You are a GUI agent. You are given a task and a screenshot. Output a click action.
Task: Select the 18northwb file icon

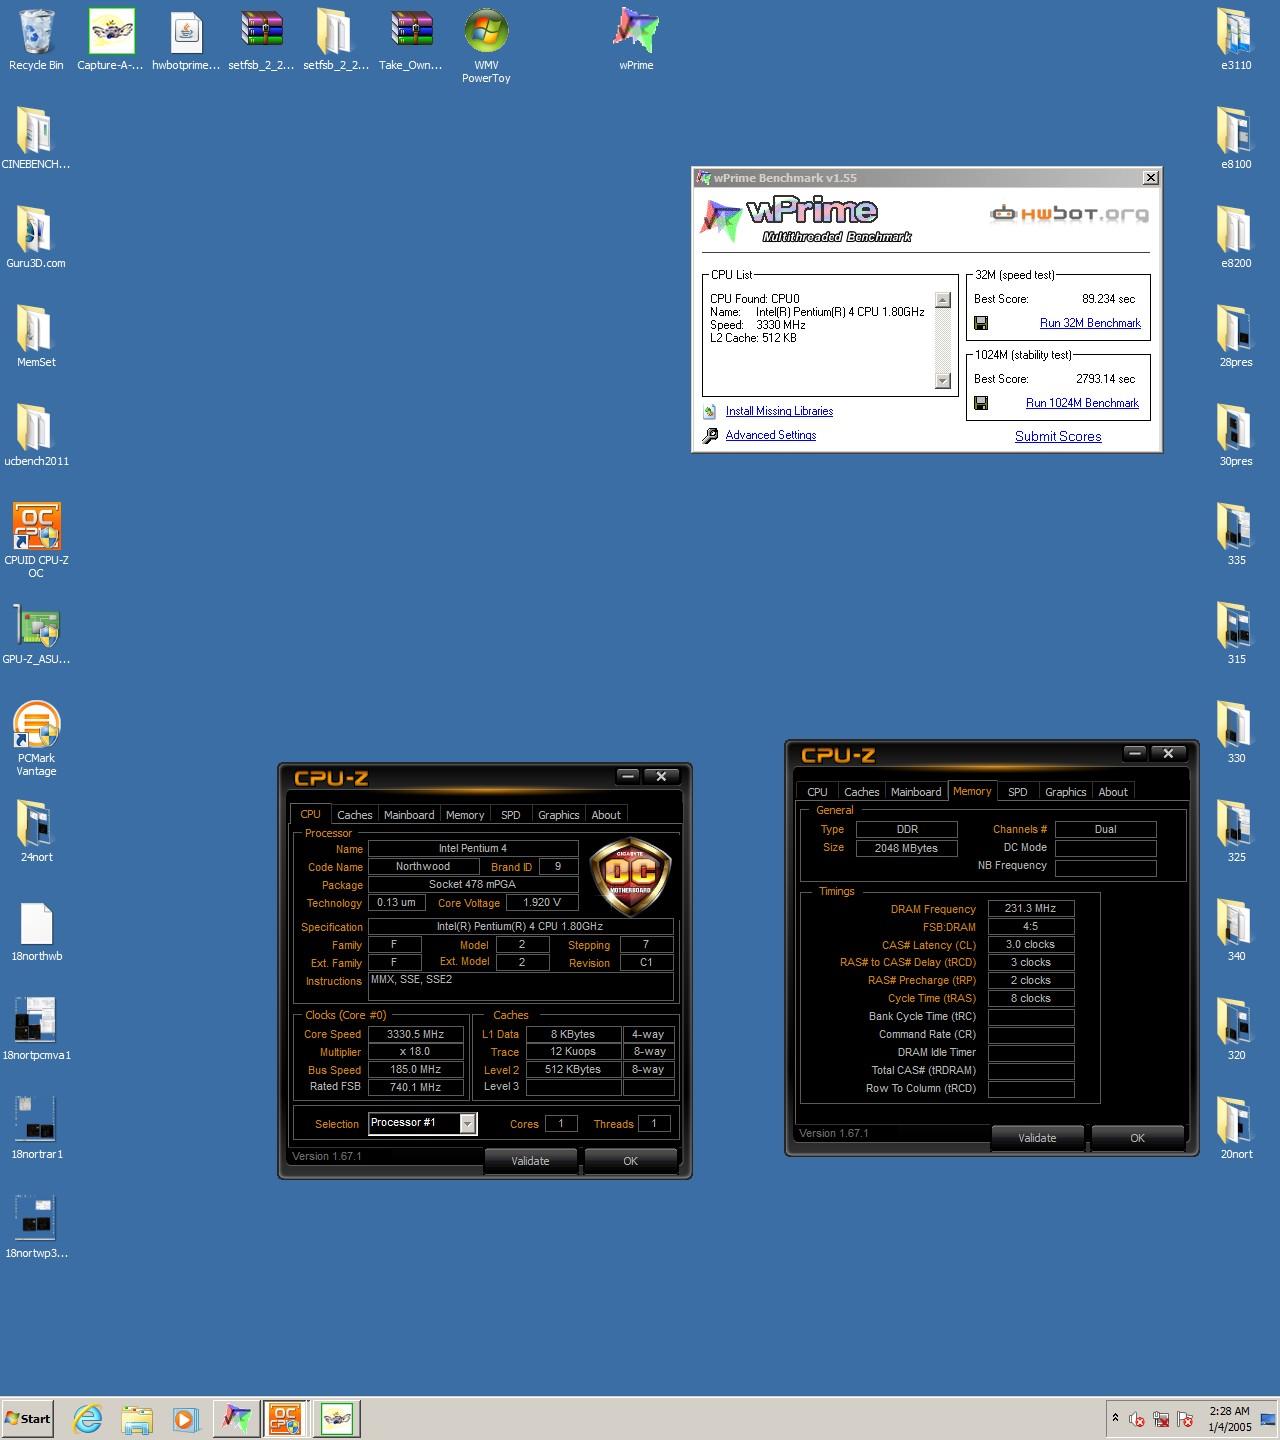(x=36, y=930)
